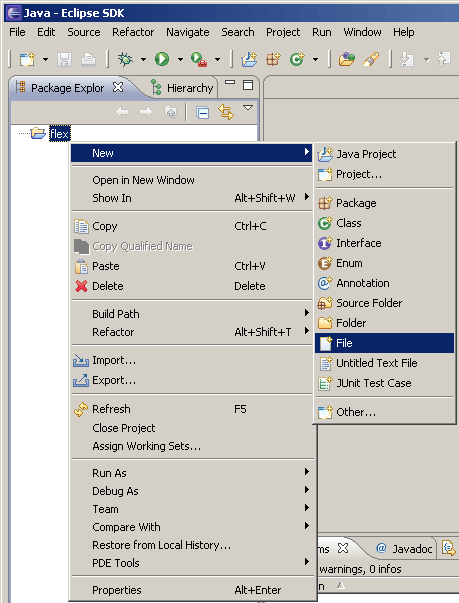The image size is (459, 603).
Task: Open the Refactor menu in menu bar
Action: (133, 32)
